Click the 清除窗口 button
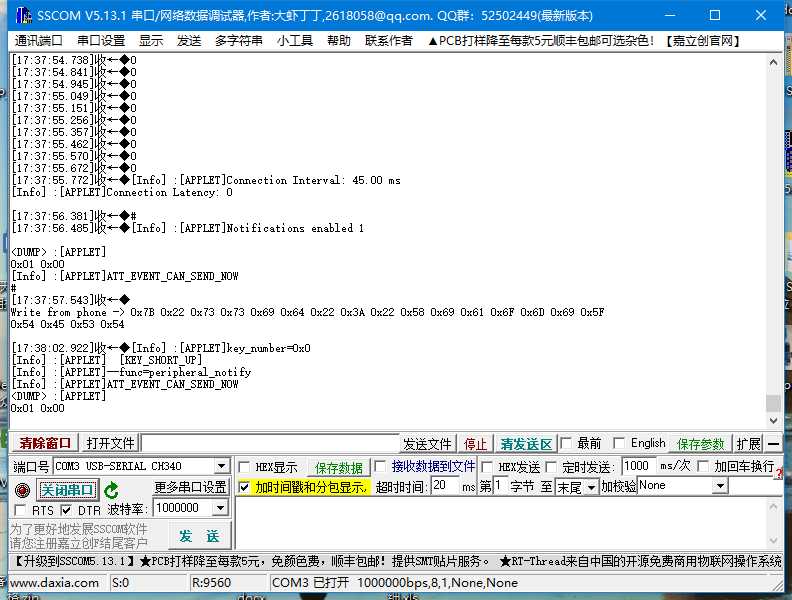 pos(45,443)
